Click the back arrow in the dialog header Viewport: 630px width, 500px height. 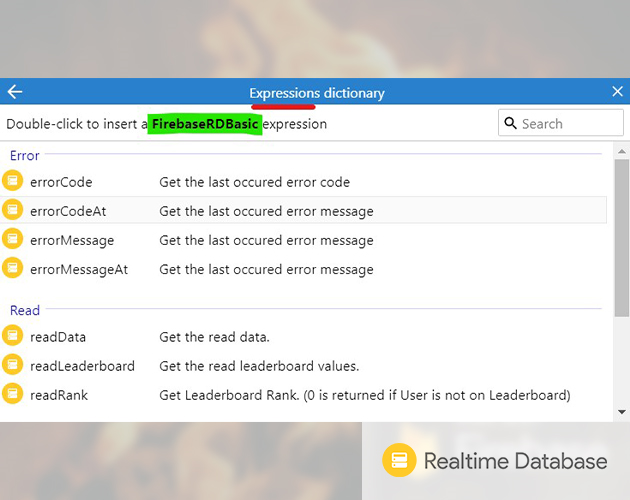point(15,92)
